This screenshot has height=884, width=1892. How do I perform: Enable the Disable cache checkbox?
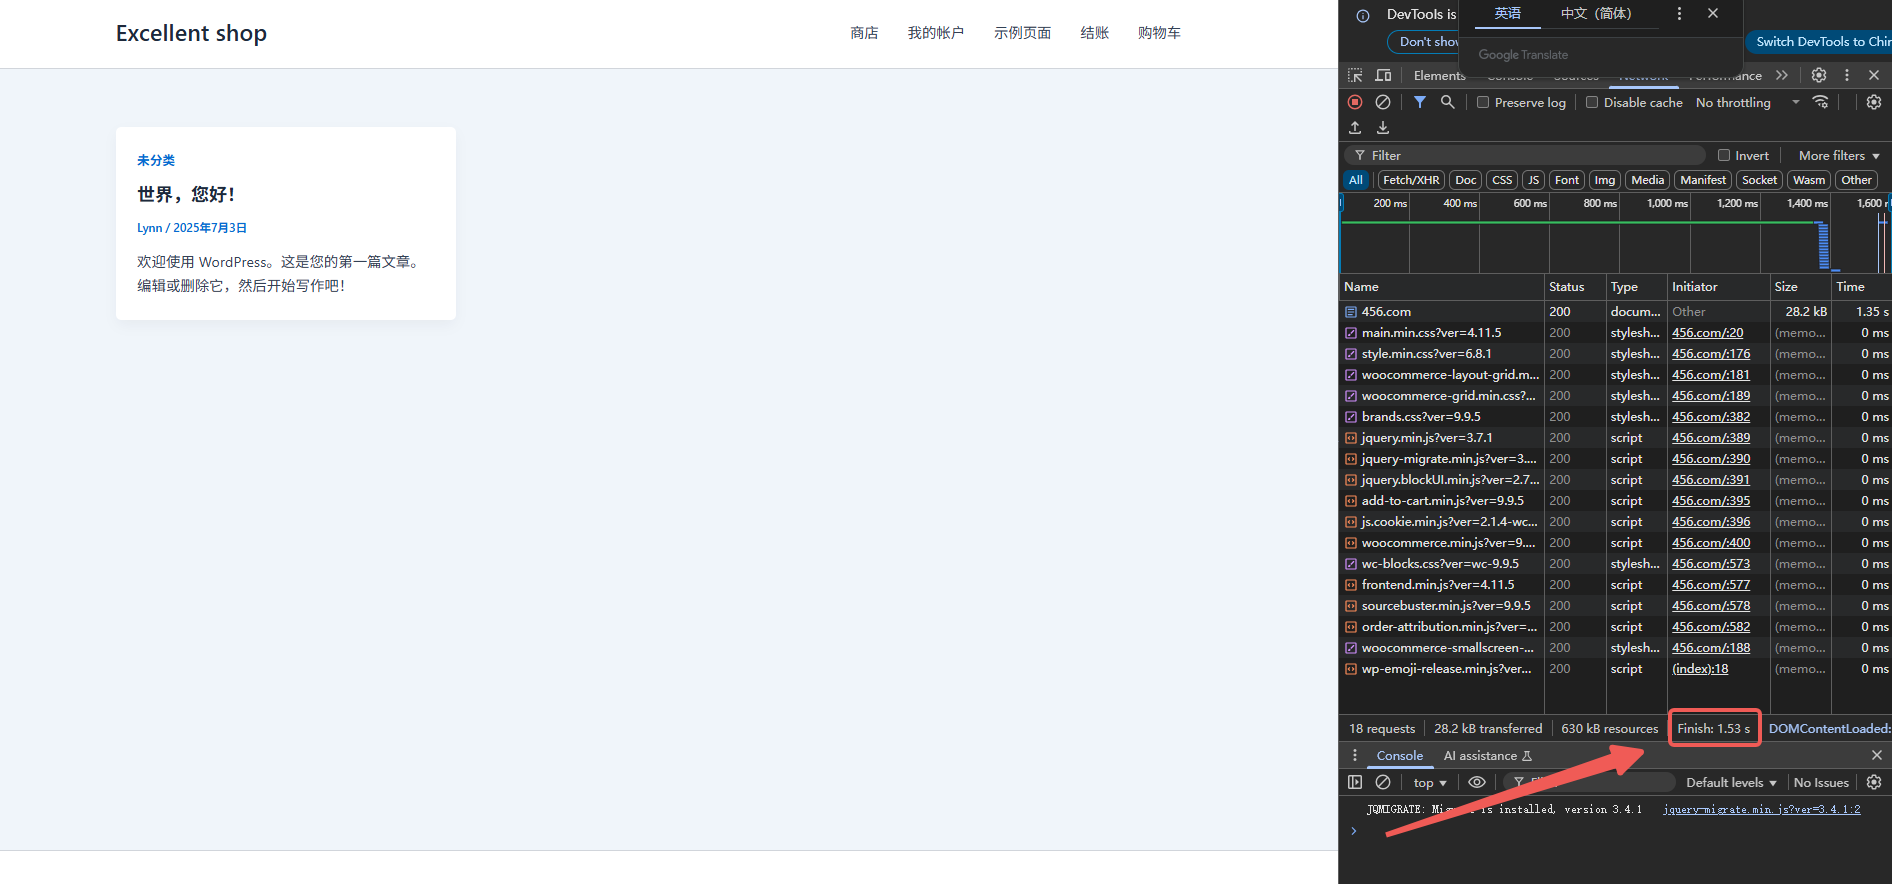pyautogui.click(x=1592, y=102)
